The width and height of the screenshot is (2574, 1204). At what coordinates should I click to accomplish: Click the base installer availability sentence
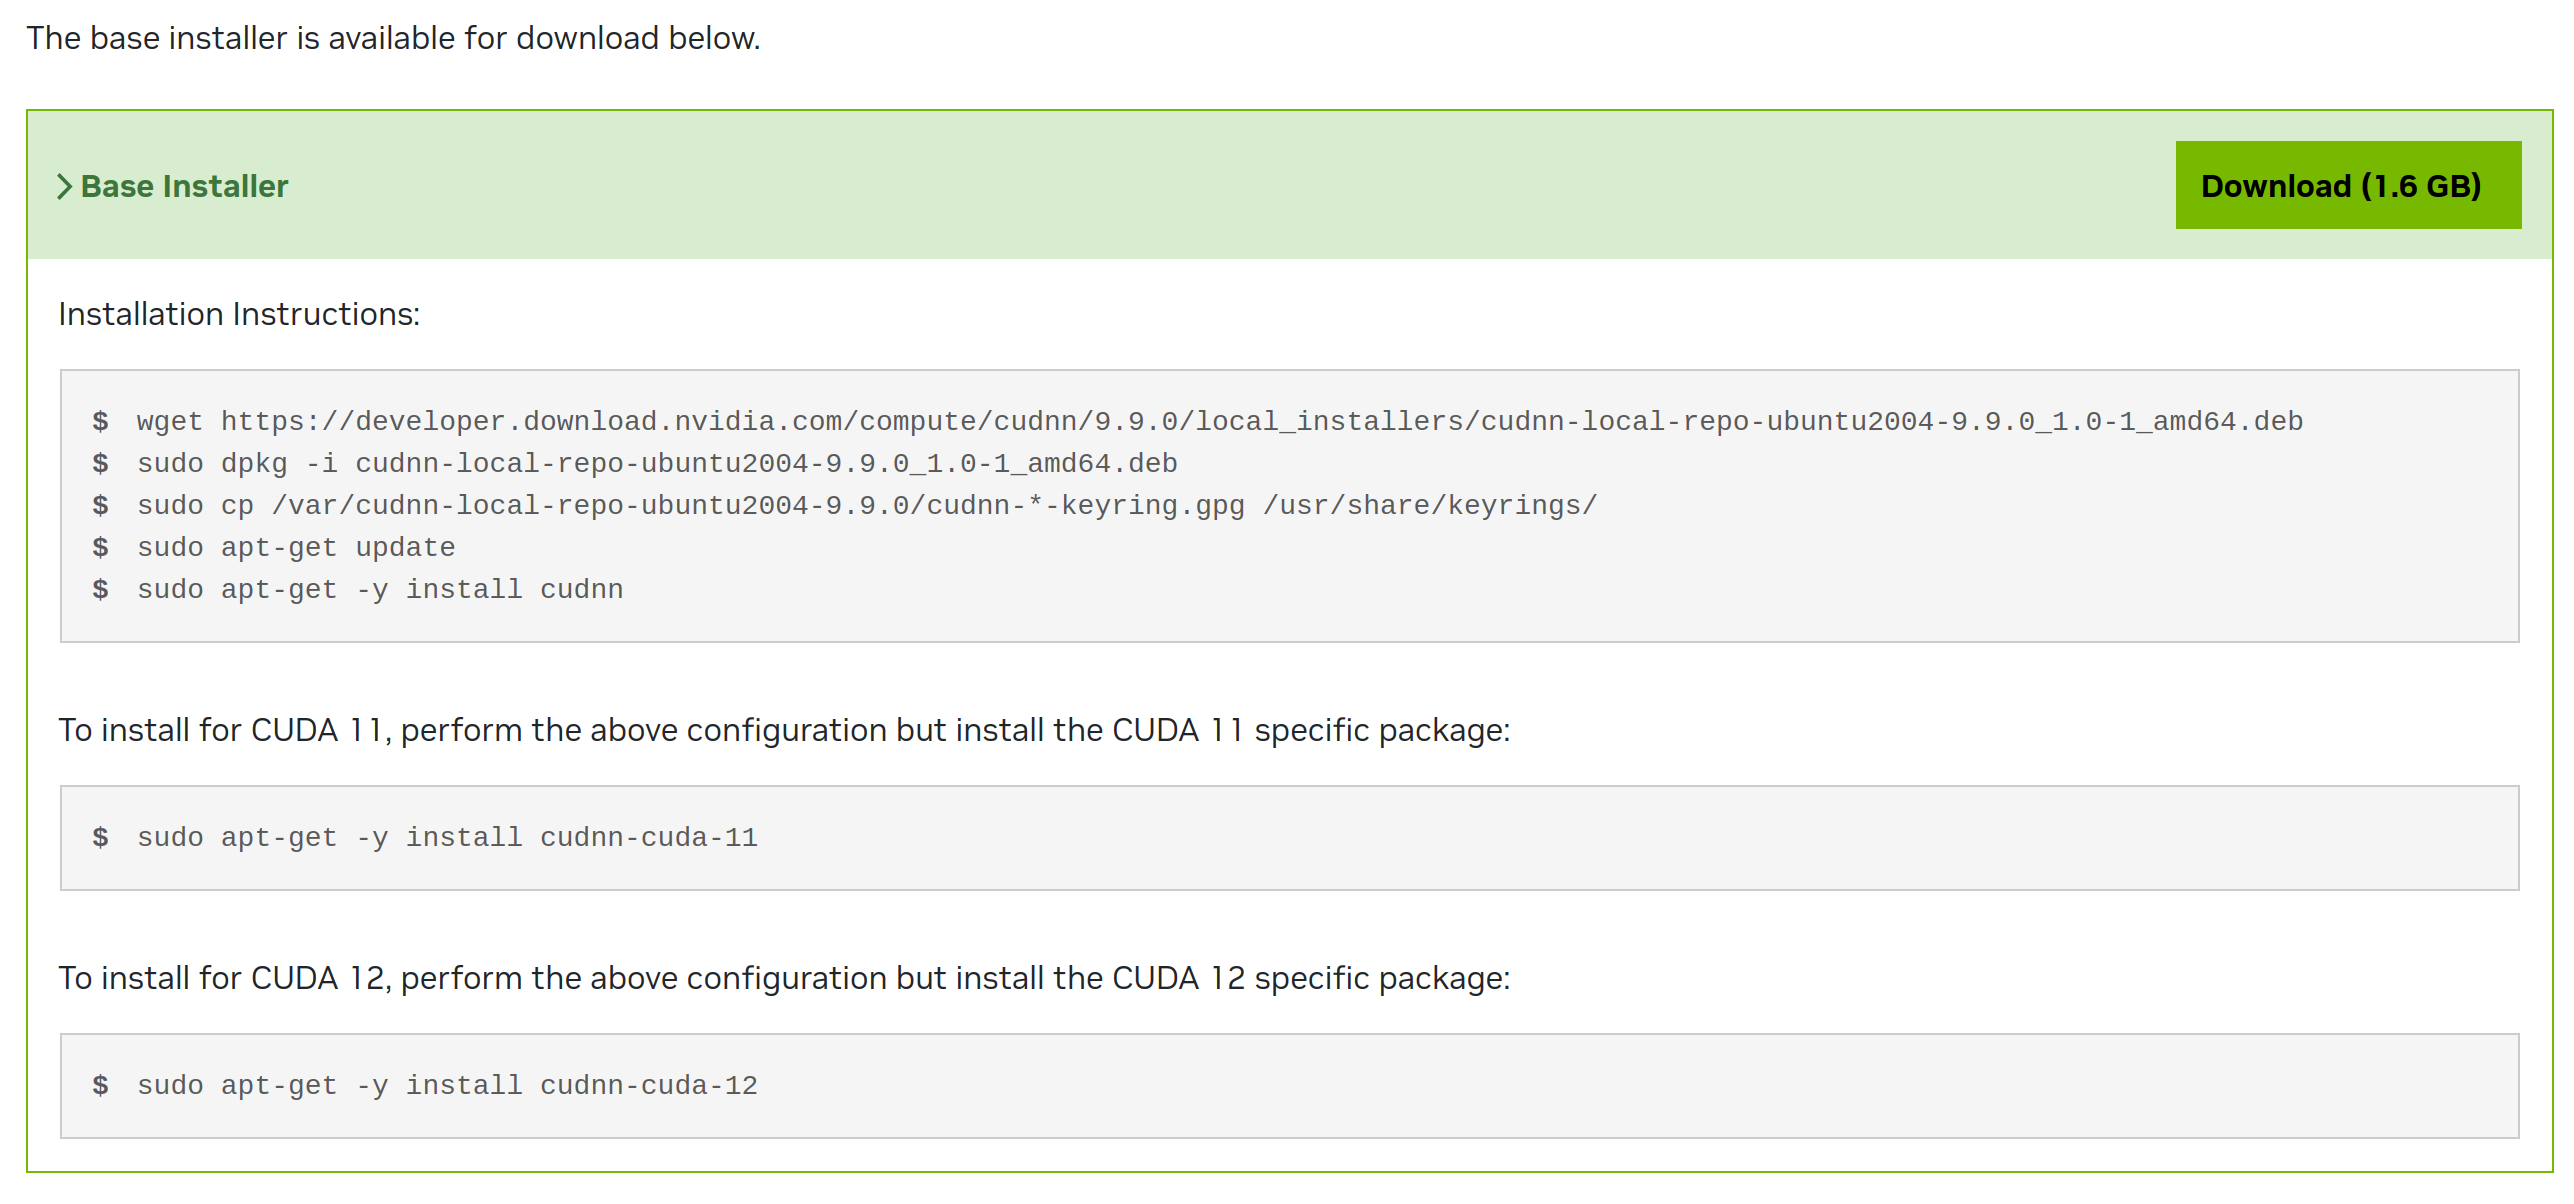coord(393,38)
